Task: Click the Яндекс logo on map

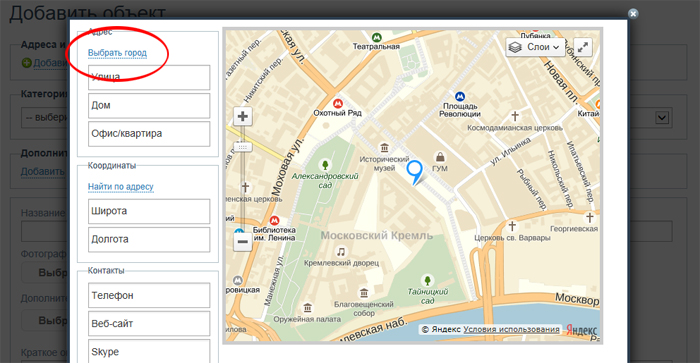Action: tap(581, 330)
